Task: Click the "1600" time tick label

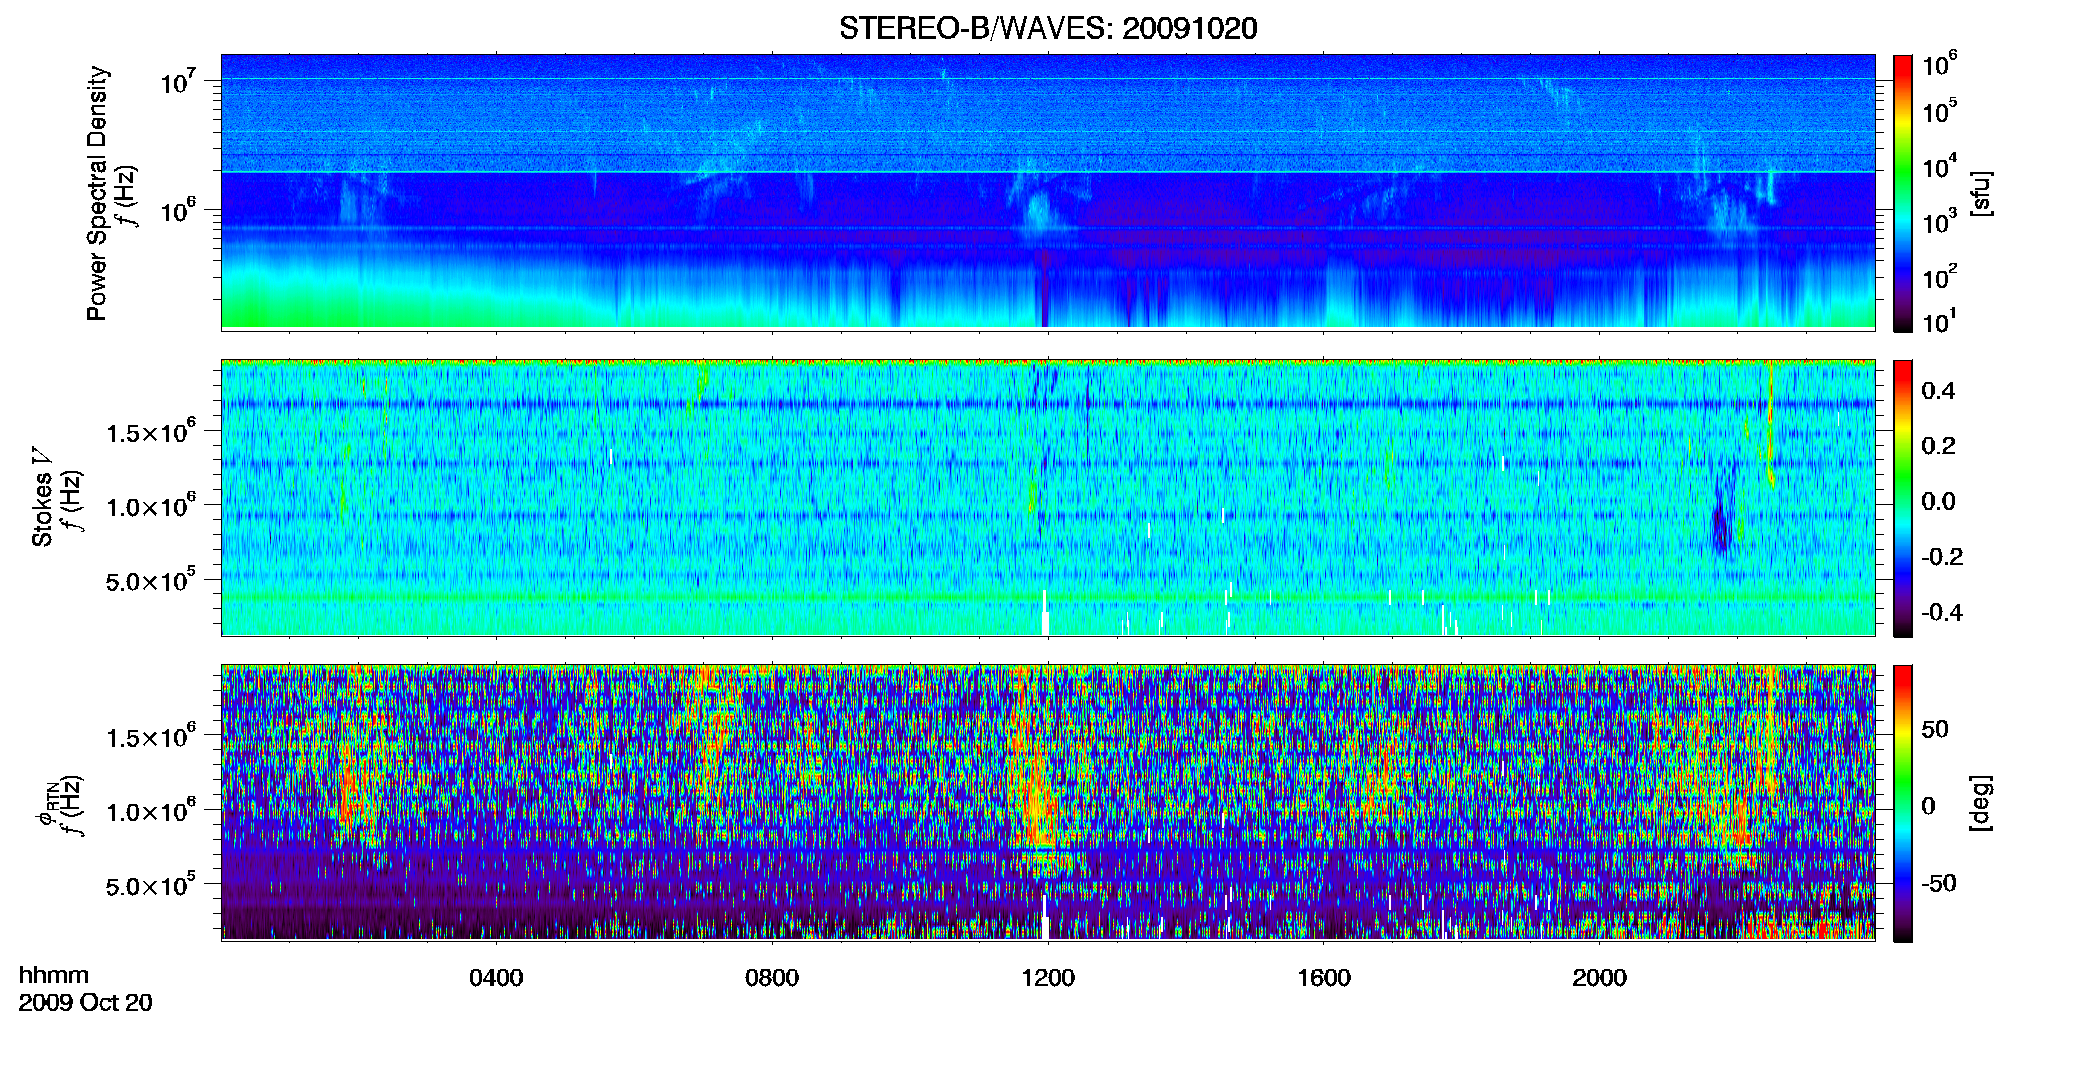Action: pyautogui.click(x=1324, y=978)
